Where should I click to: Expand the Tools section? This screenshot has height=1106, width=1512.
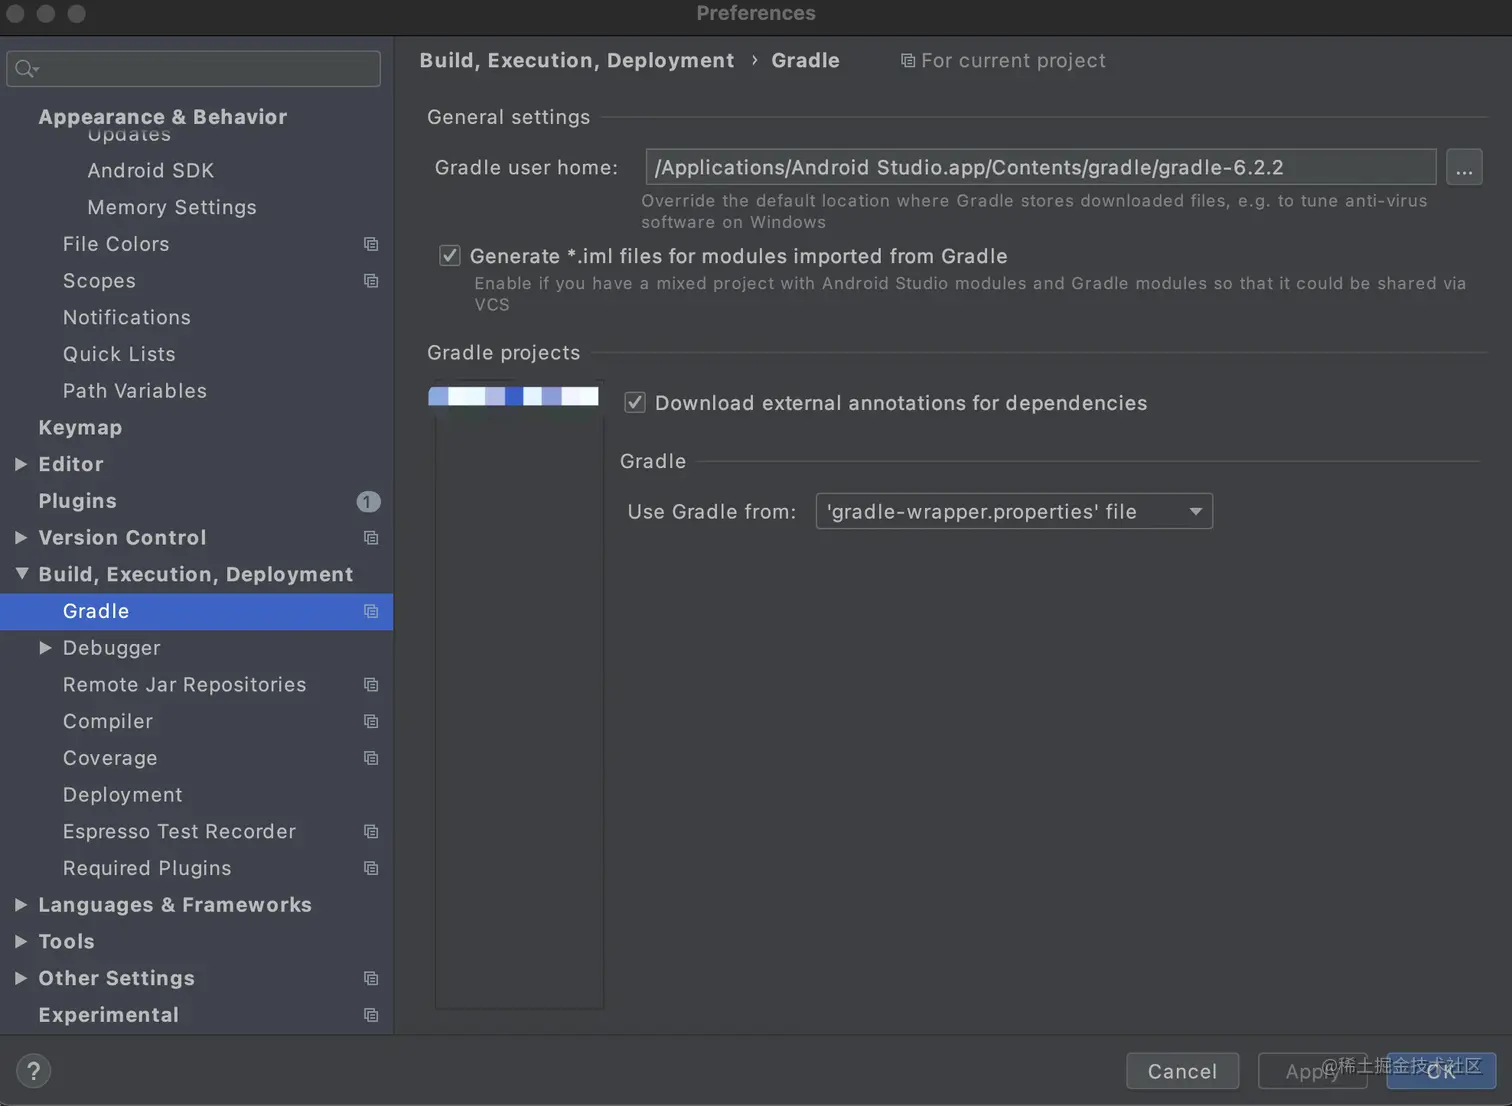click(21, 941)
